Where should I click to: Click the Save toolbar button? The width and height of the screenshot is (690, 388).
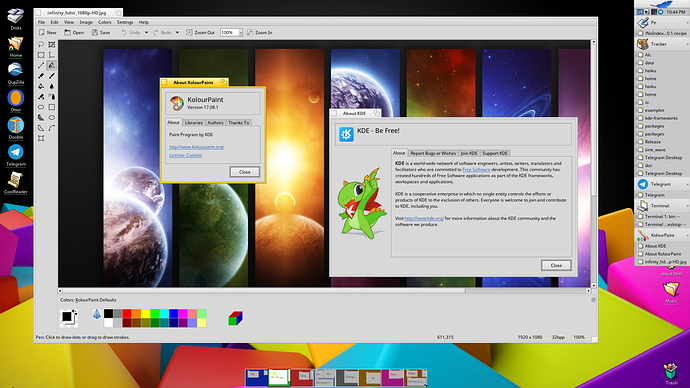101,33
